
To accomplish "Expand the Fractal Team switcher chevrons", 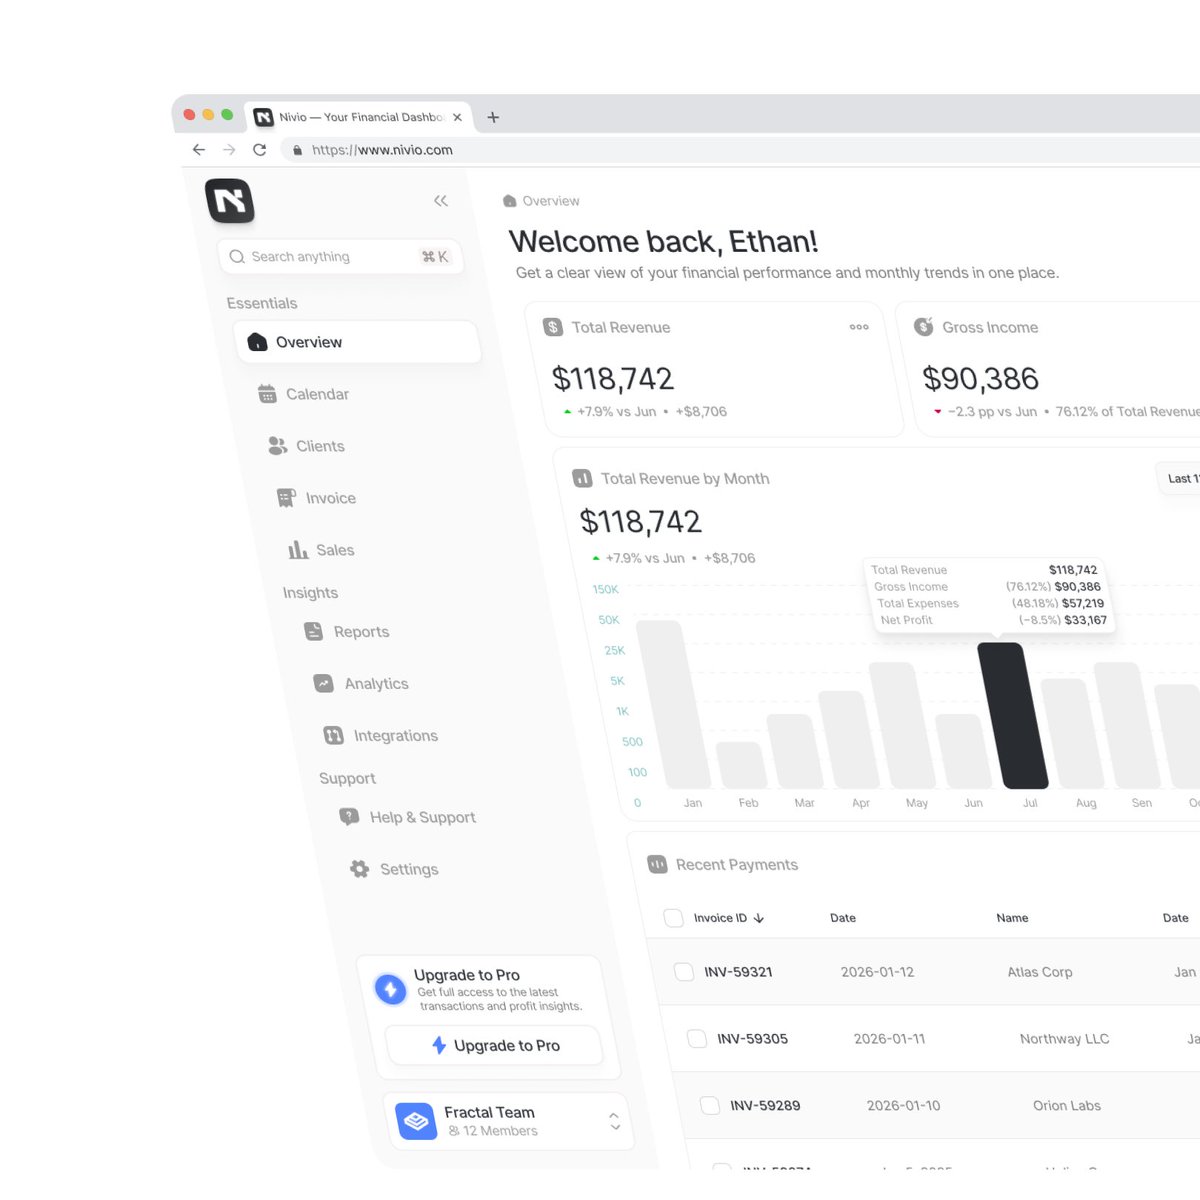I will tap(614, 1122).
